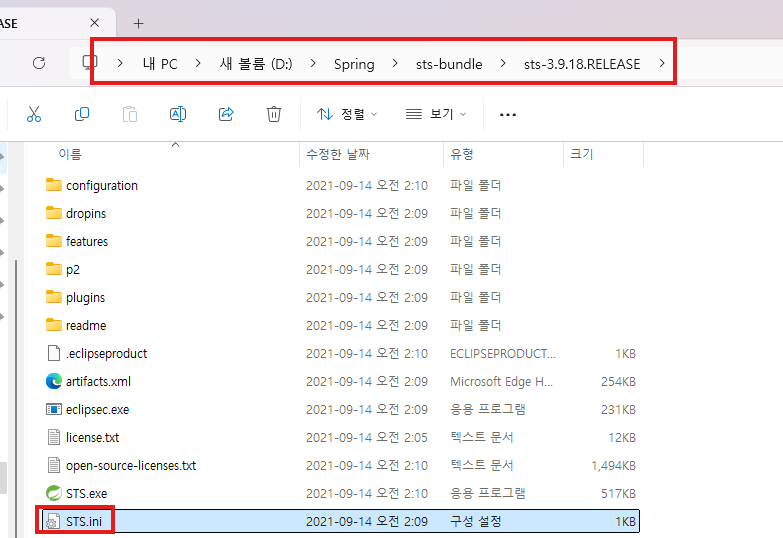Image resolution: width=783 pixels, height=538 pixels.
Task: Click sts-3.9.18.RELEASE breadcrumb
Action: pos(582,64)
